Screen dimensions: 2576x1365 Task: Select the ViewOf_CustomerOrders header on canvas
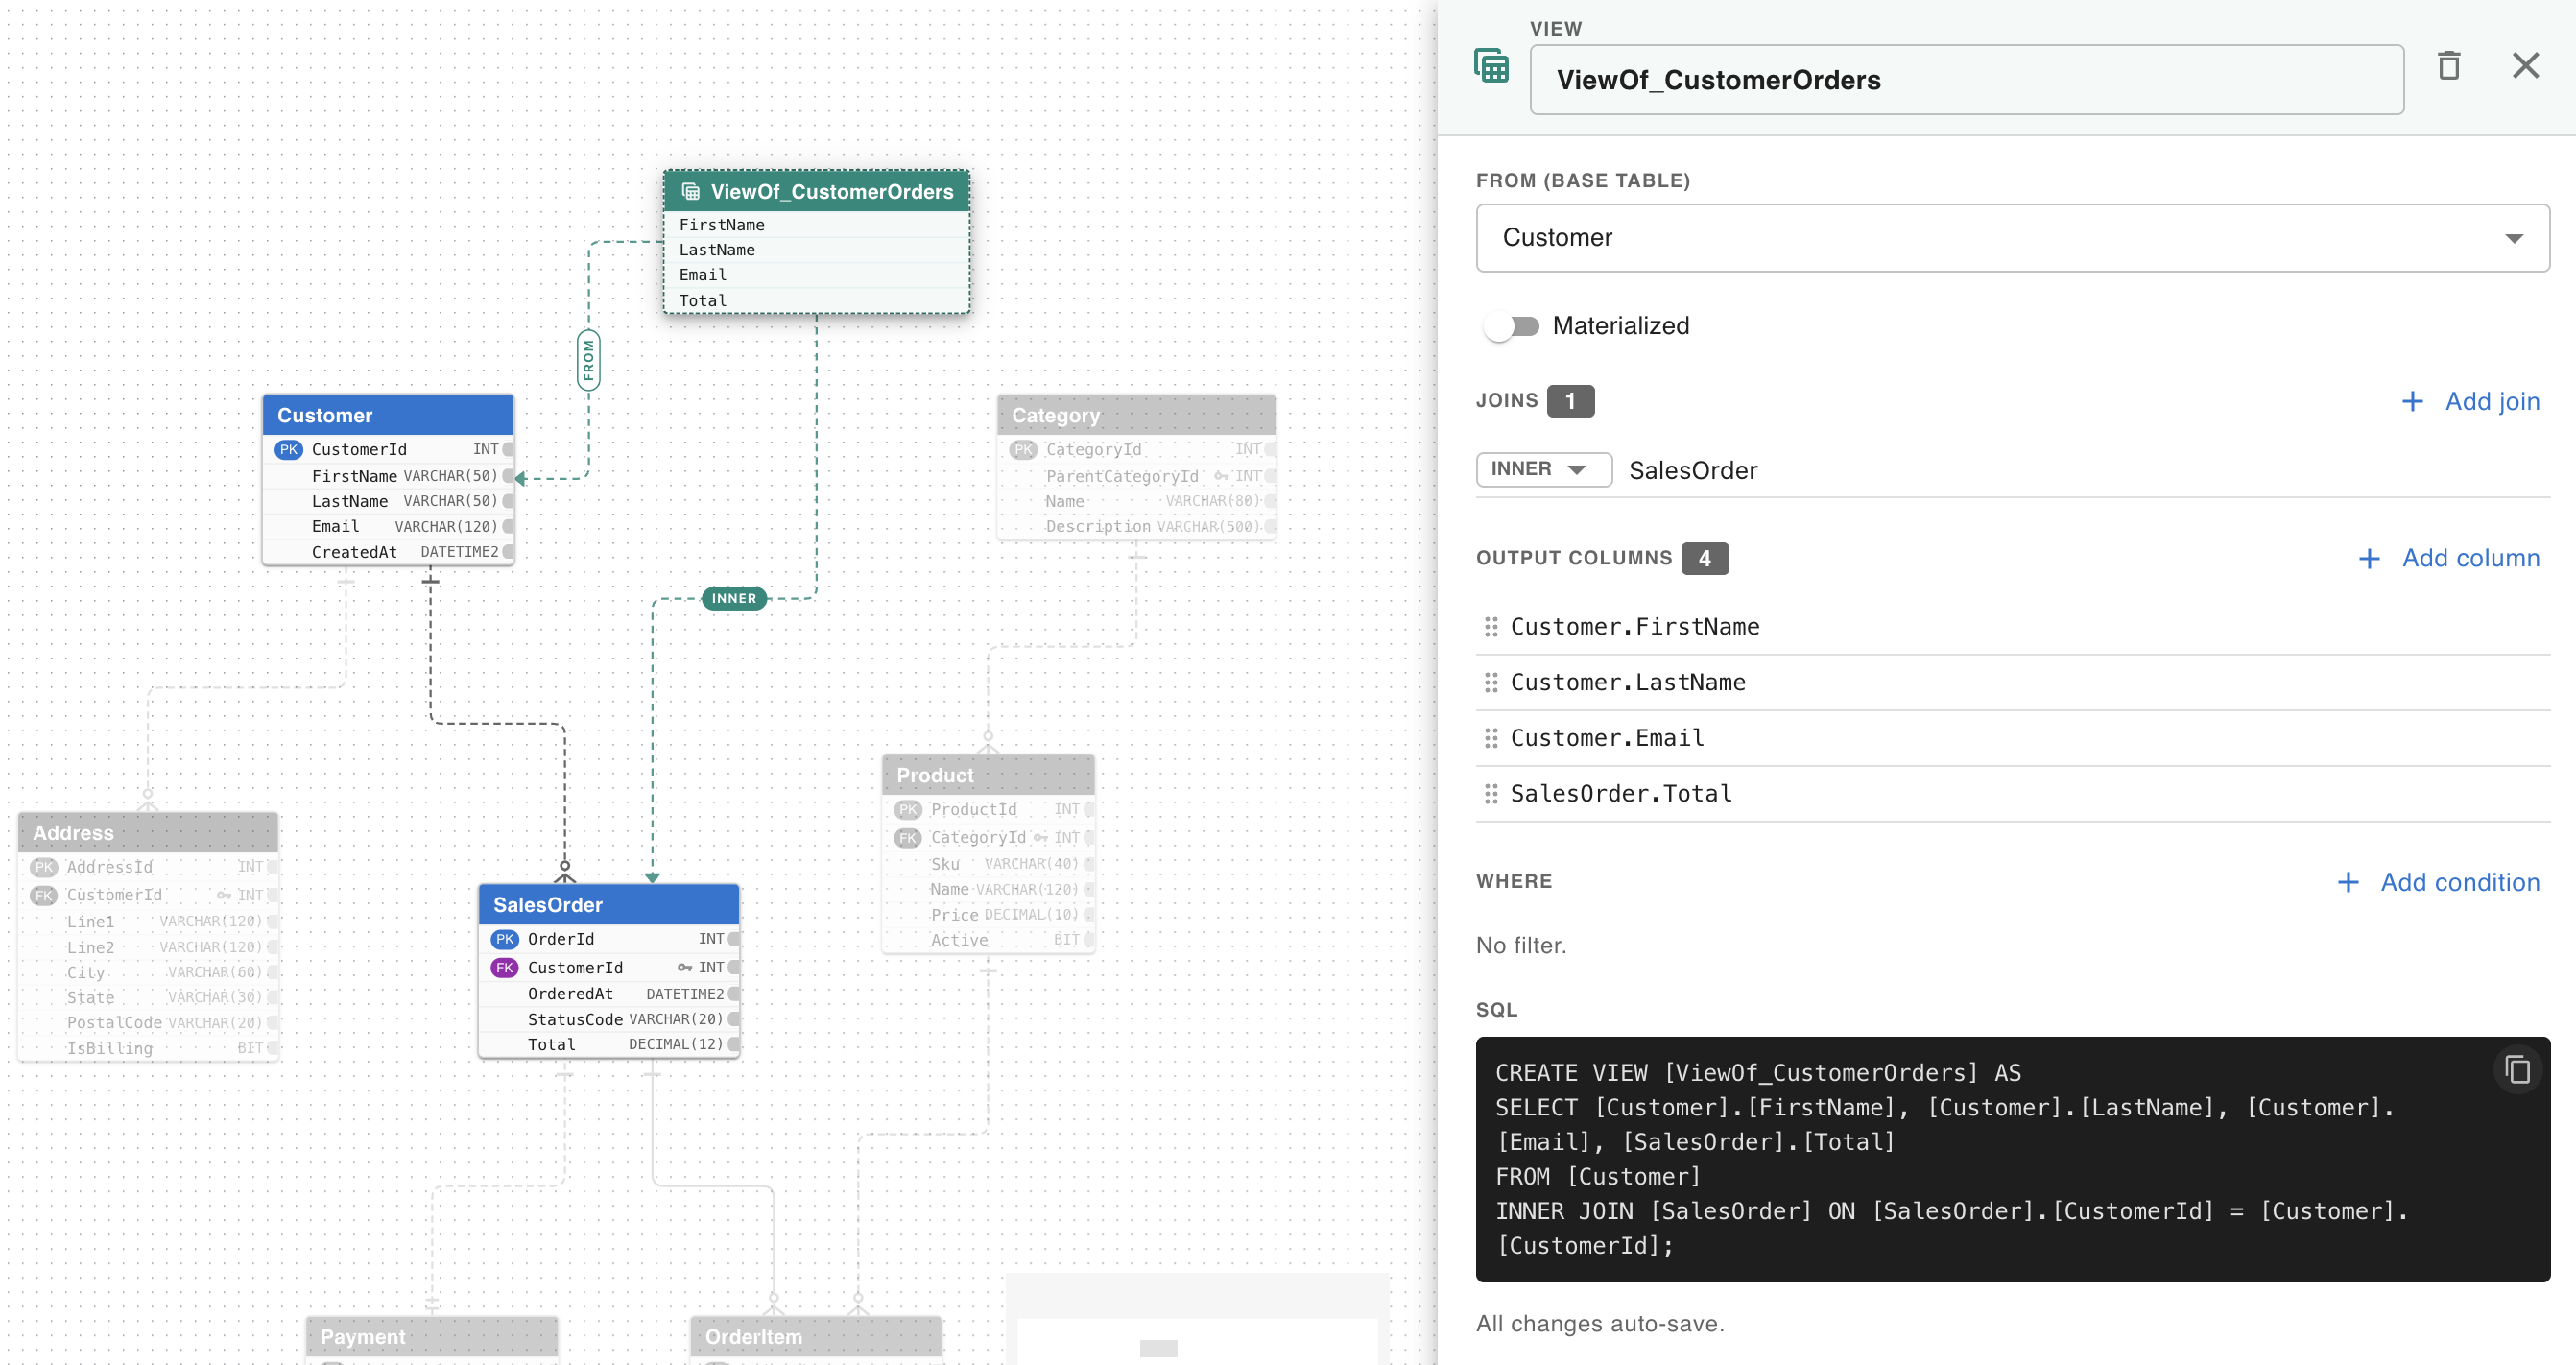(816, 192)
